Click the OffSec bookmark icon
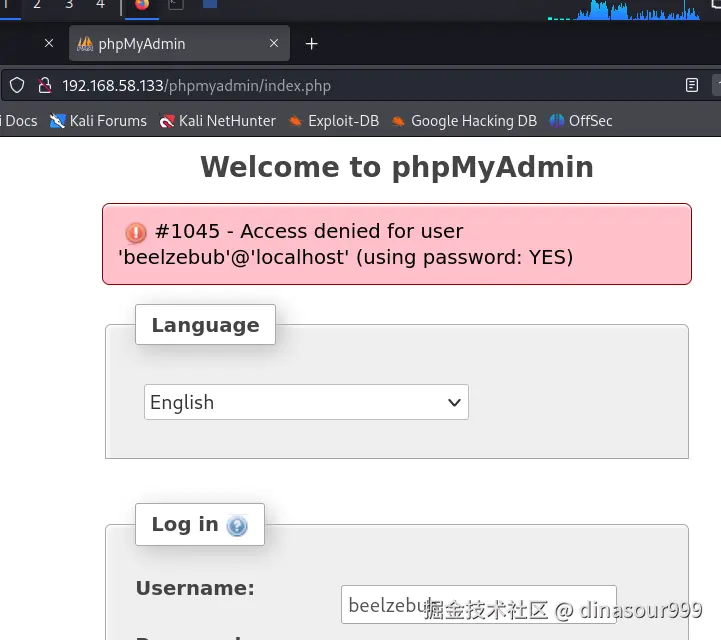The image size is (721, 640). (556, 121)
